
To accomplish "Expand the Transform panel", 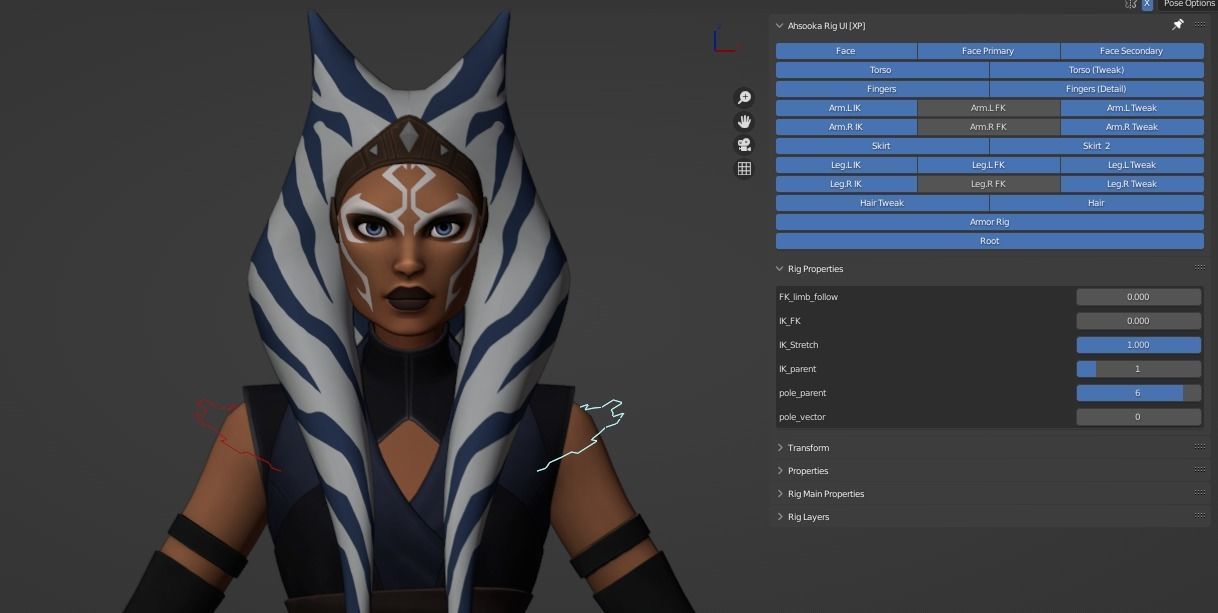I will click(x=779, y=447).
